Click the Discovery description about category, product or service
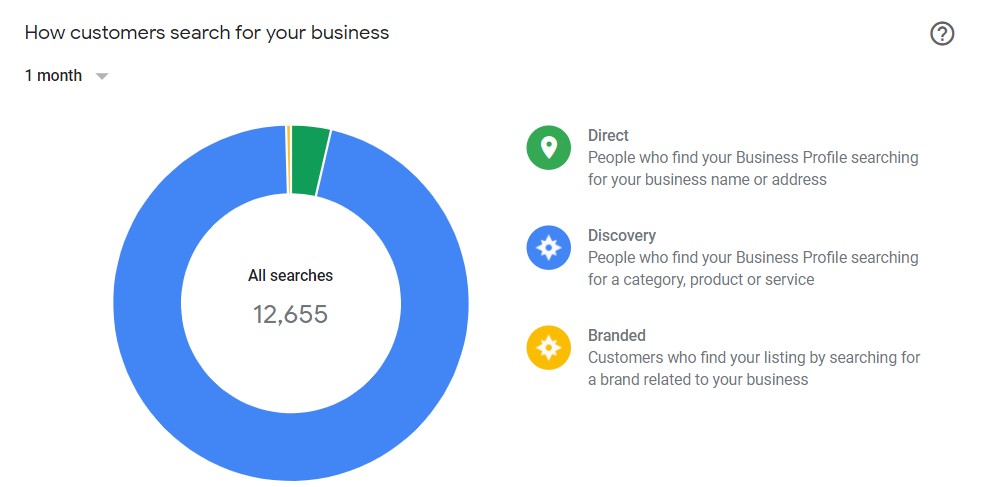Screen dimensions: 985x487 click(x=753, y=268)
